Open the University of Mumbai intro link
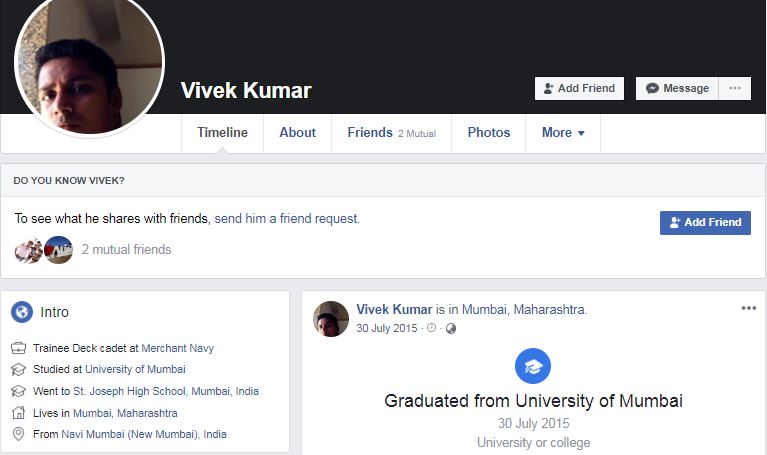Image resolution: width=767 pixels, height=455 pixels. pyautogui.click(x=142, y=370)
